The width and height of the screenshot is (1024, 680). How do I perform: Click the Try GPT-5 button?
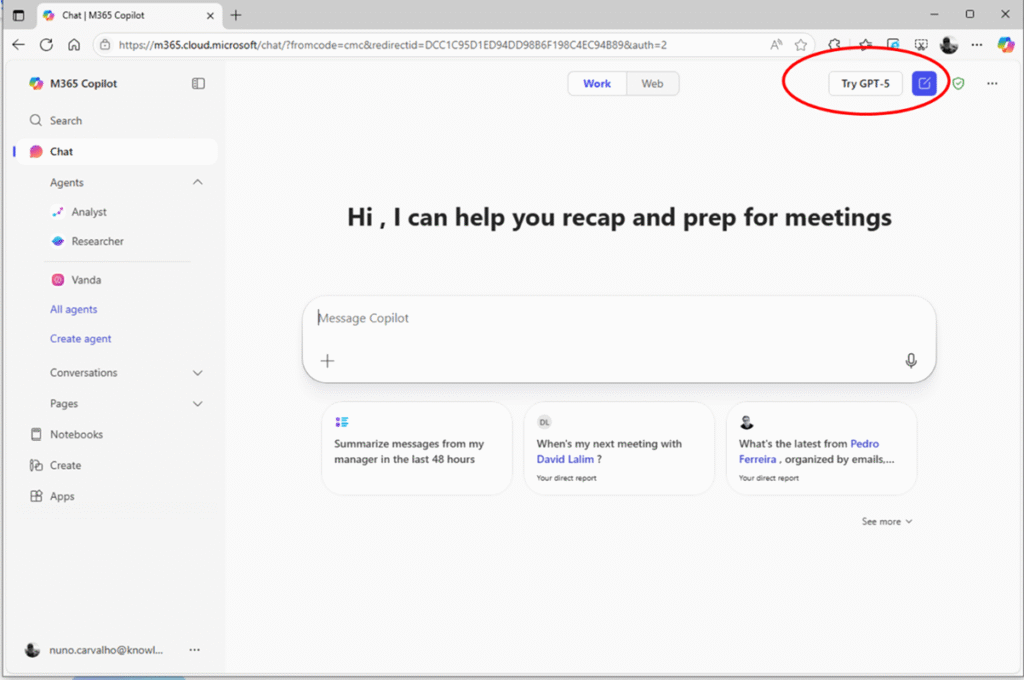(x=865, y=84)
